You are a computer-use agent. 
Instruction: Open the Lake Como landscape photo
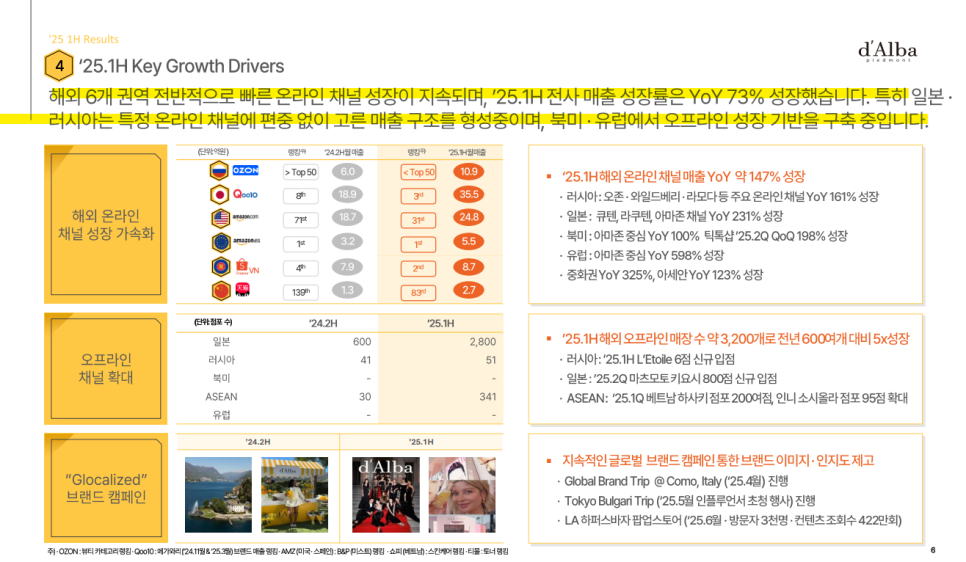point(218,495)
